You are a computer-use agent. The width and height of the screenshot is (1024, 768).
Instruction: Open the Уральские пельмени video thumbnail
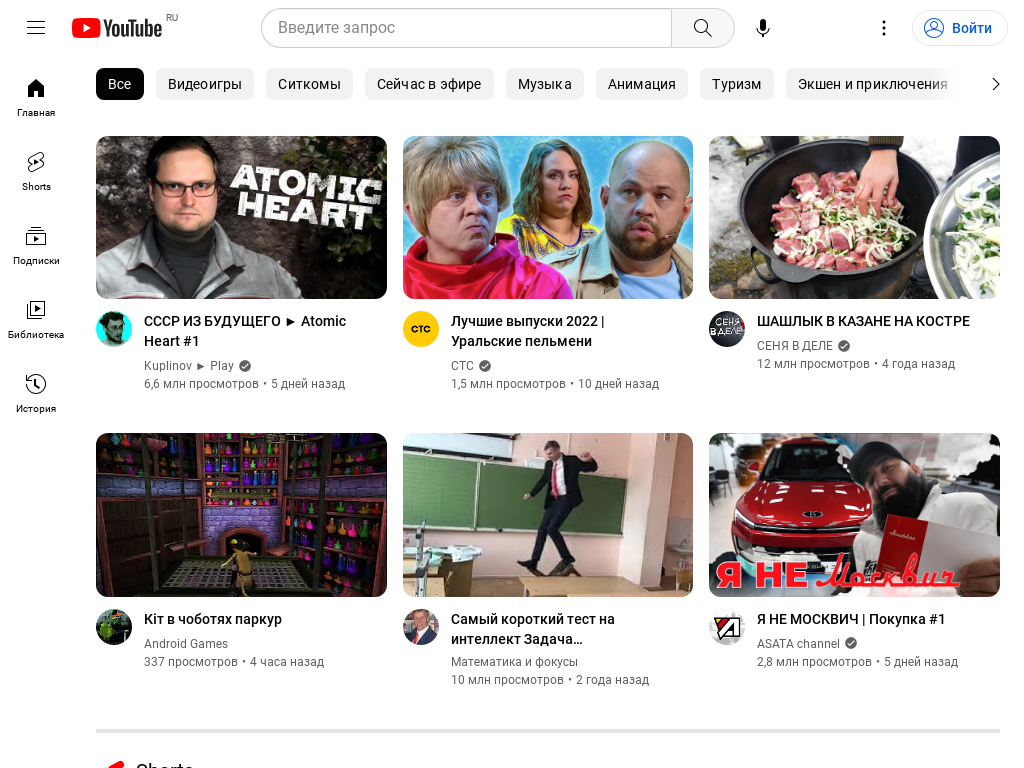pyautogui.click(x=548, y=217)
